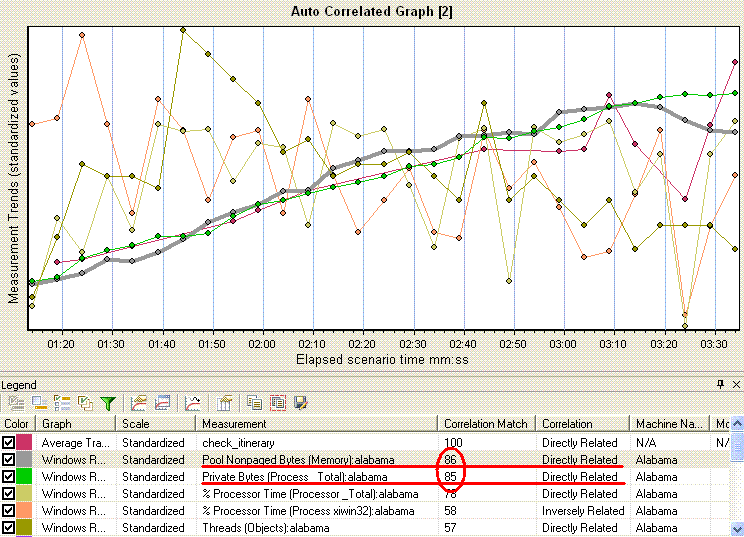
Task: Toggle checkbox for Threads (Objects):alabama row
Action: coord(9,527)
